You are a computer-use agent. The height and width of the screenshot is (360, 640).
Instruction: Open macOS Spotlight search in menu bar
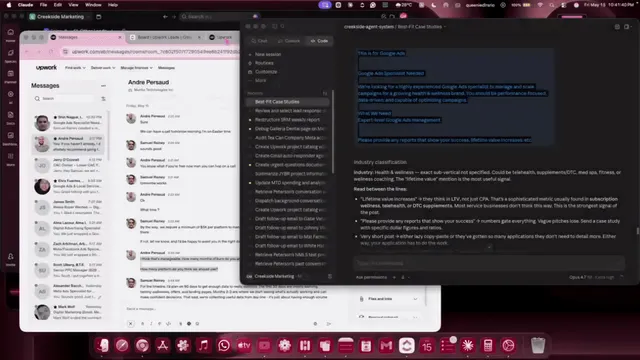pos(552,5)
